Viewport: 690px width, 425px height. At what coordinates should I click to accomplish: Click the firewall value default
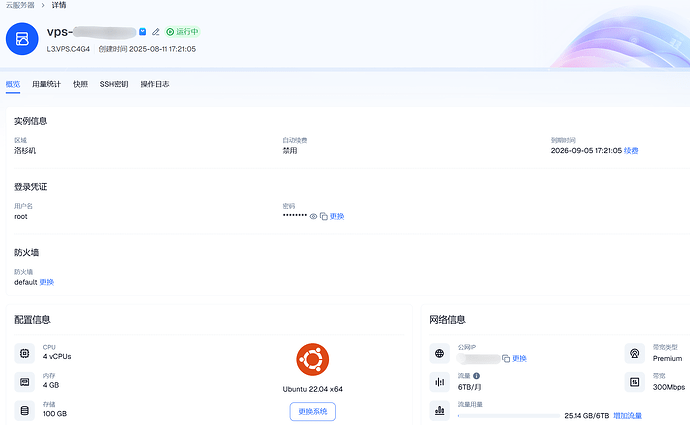[26, 282]
